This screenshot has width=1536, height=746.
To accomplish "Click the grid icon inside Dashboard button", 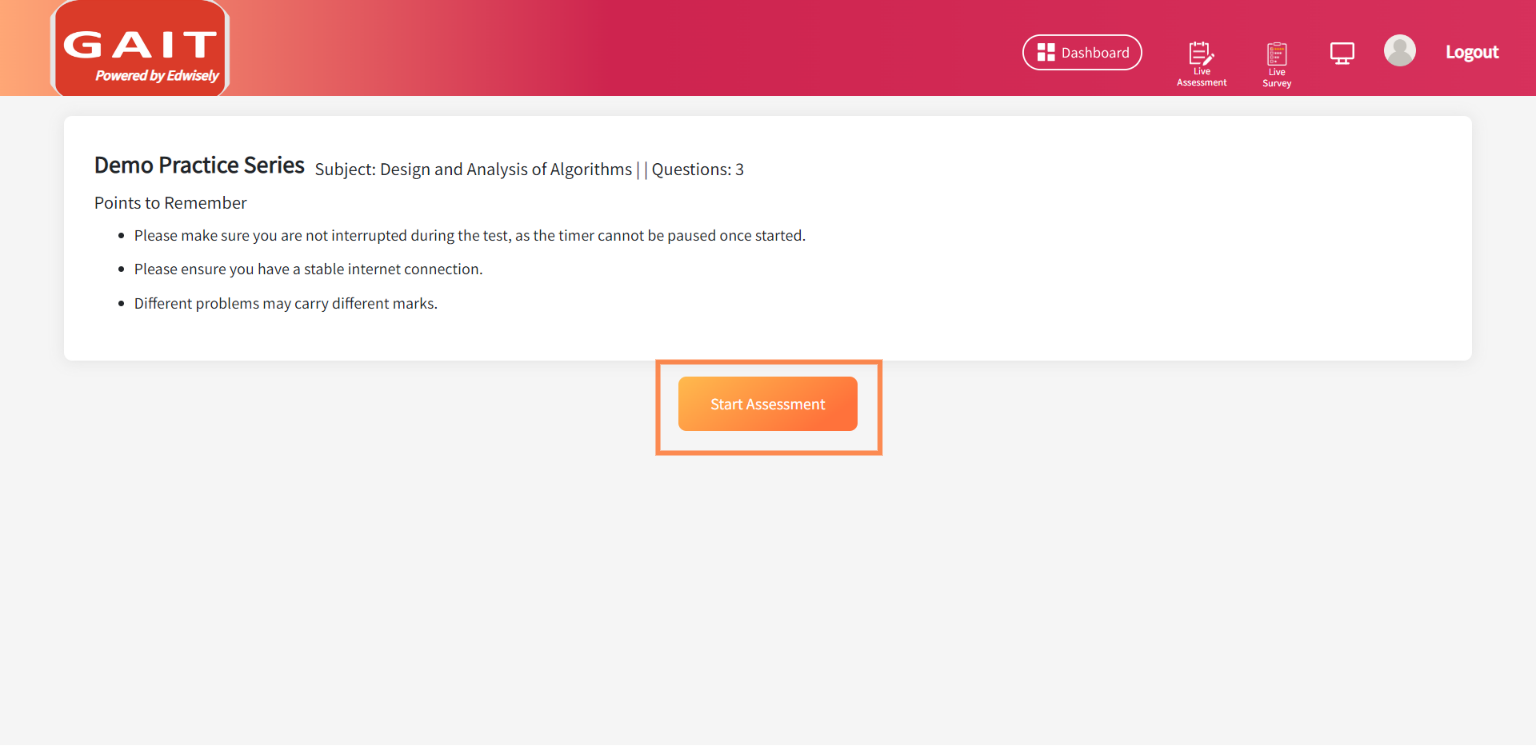I will click(x=1046, y=52).
